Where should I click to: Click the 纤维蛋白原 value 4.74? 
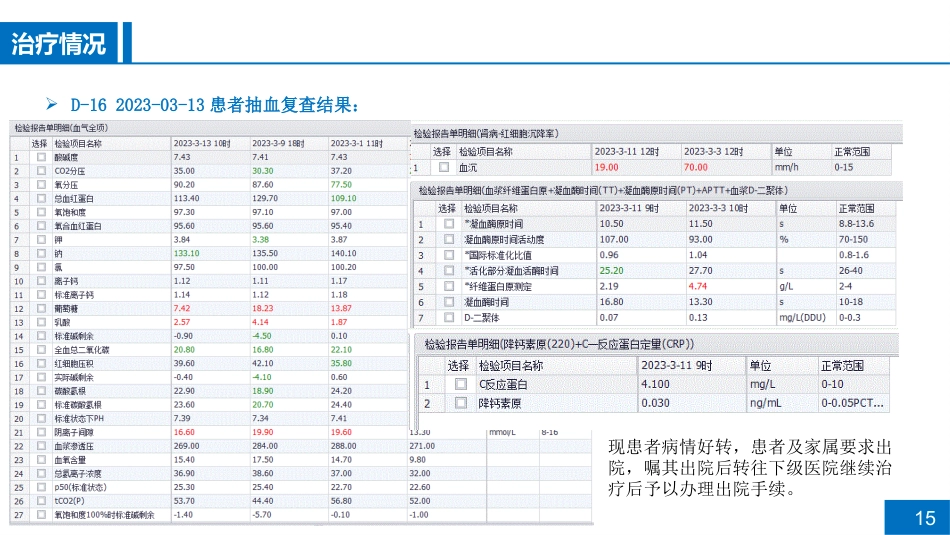coord(698,286)
